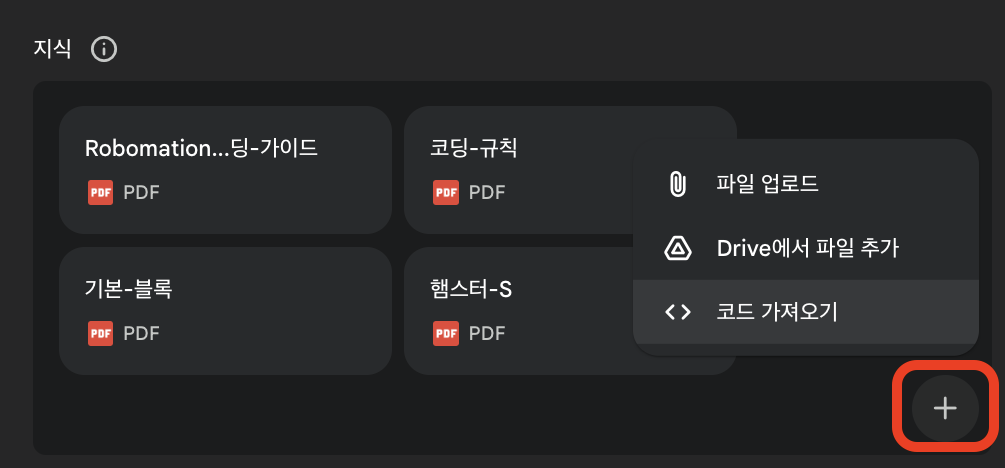Click the PDF text label under 햄스터-S

(x=486, y=332)
